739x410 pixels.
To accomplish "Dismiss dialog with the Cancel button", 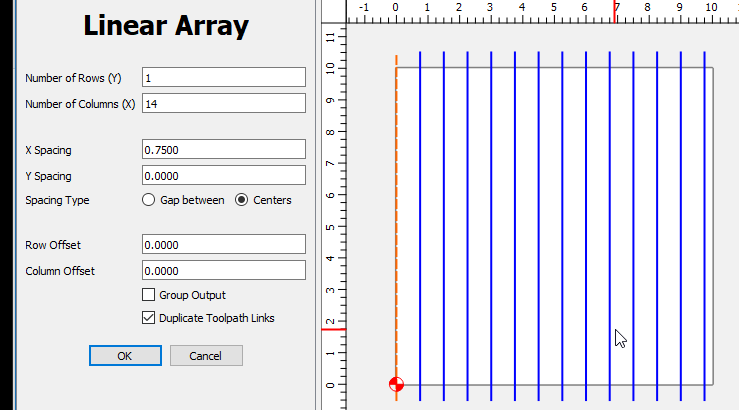I will coord(206,356).
